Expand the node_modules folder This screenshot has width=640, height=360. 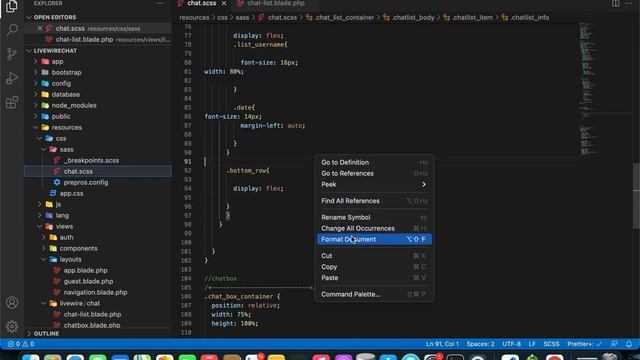pos(74,106)
